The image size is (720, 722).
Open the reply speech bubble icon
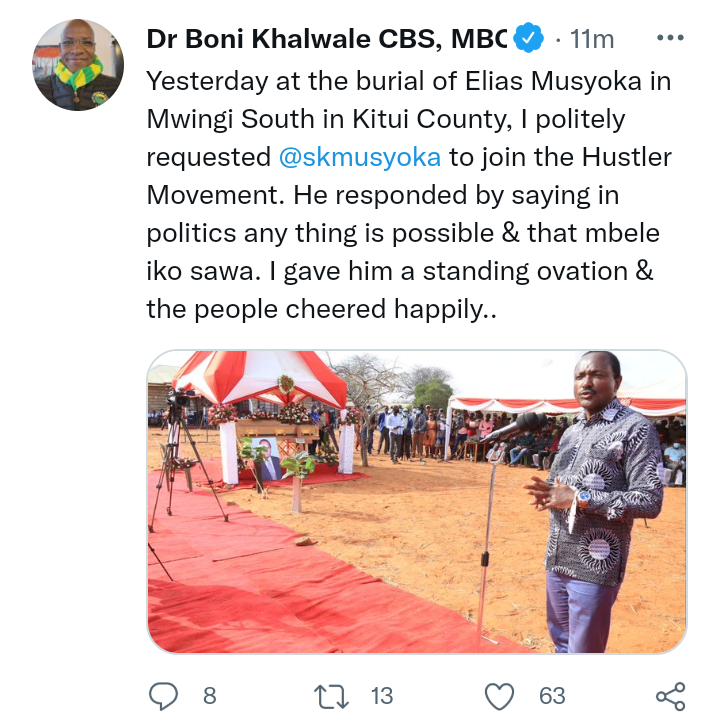pyautogui.click(x=163, y=696)
